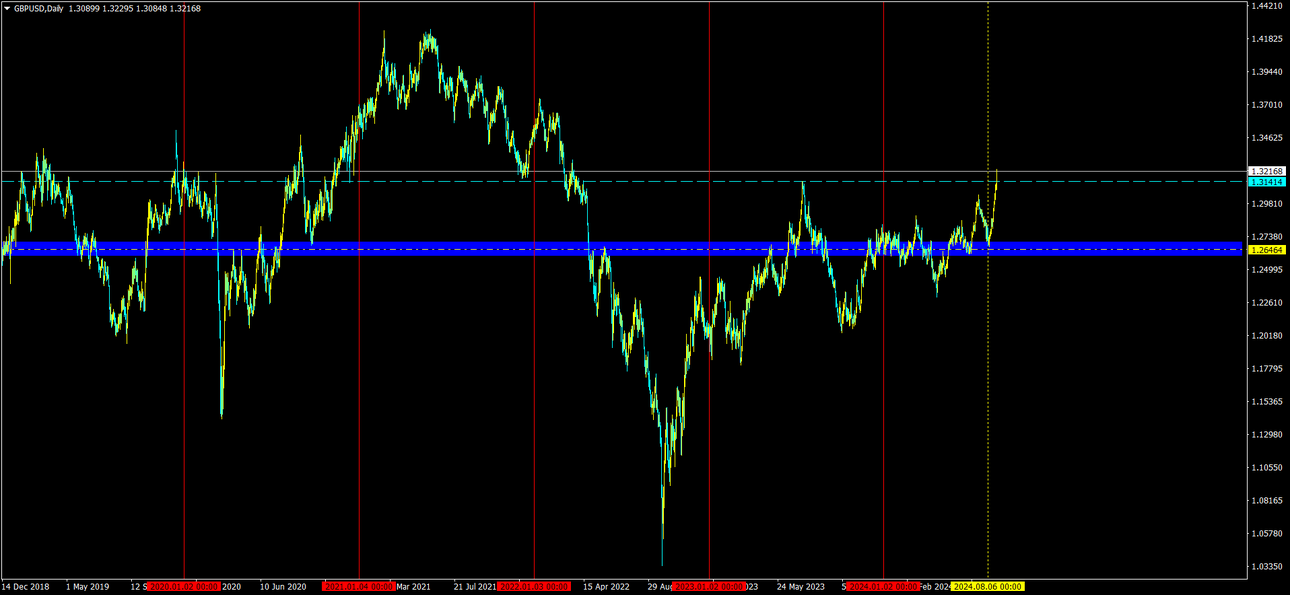The width and height of the screenshot is (1290, 595).
Task: Click price scale value 1.34625
Action: click(x=1267, y=138)
